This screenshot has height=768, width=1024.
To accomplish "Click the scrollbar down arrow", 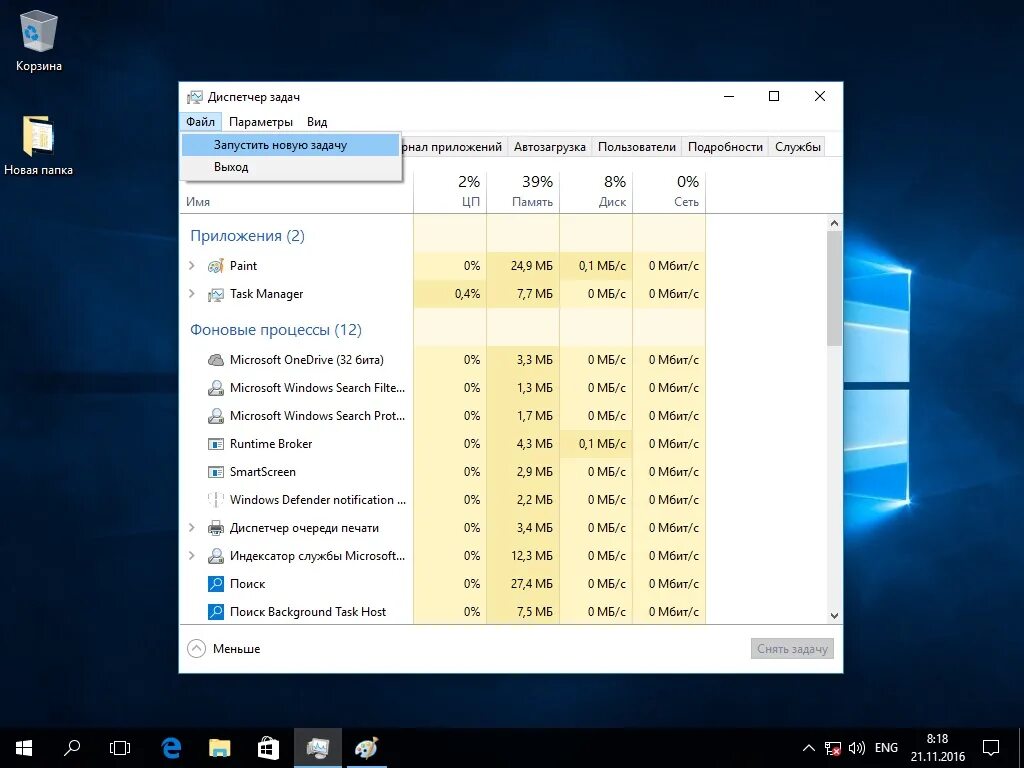I will pos(834,616).
